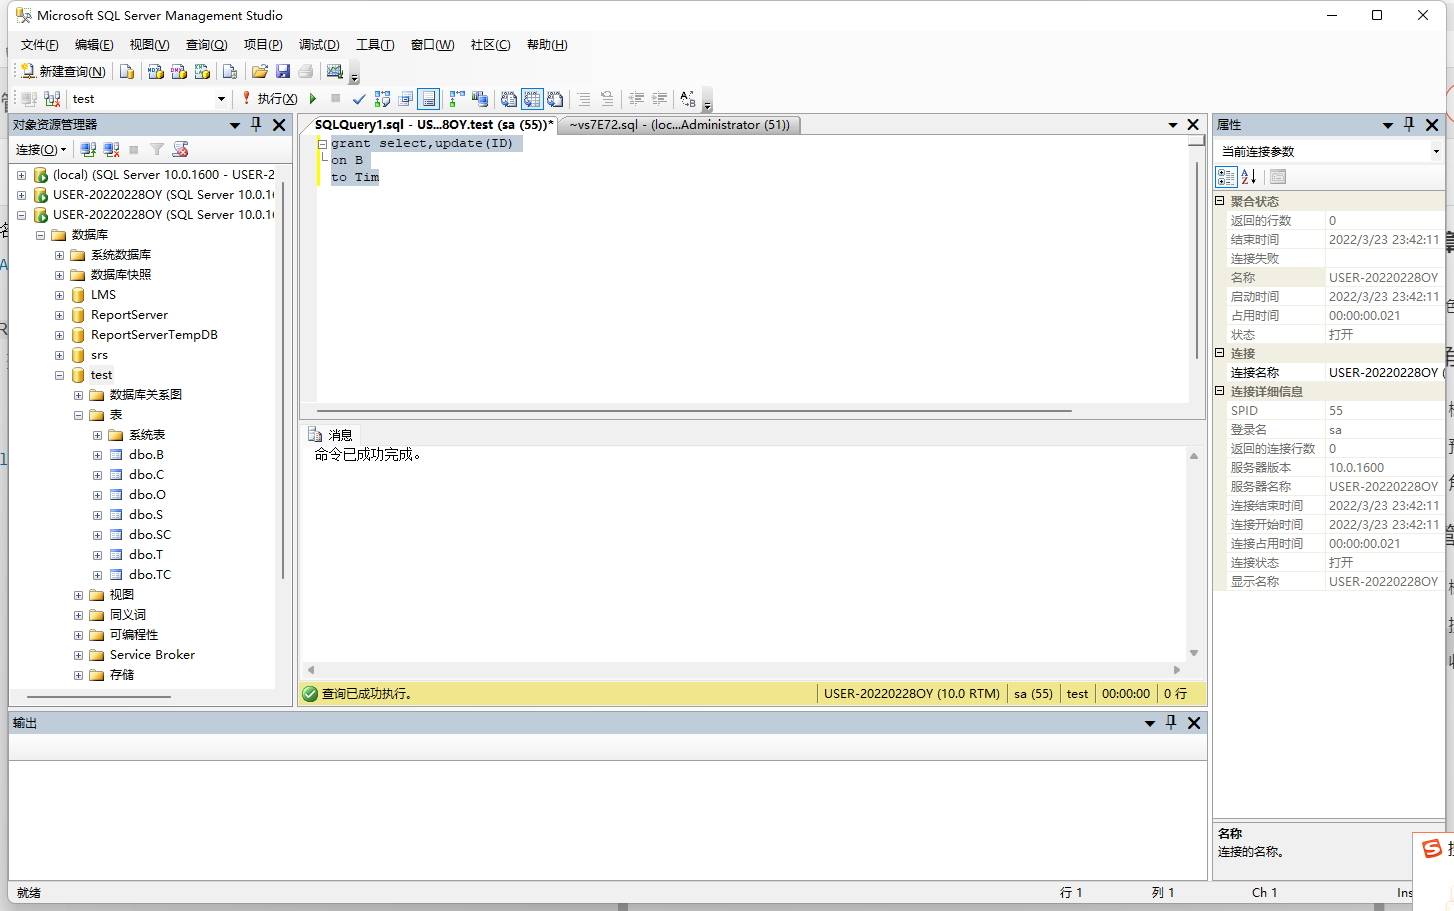Pin the 输出 panel

click(x=1171, y=722)
